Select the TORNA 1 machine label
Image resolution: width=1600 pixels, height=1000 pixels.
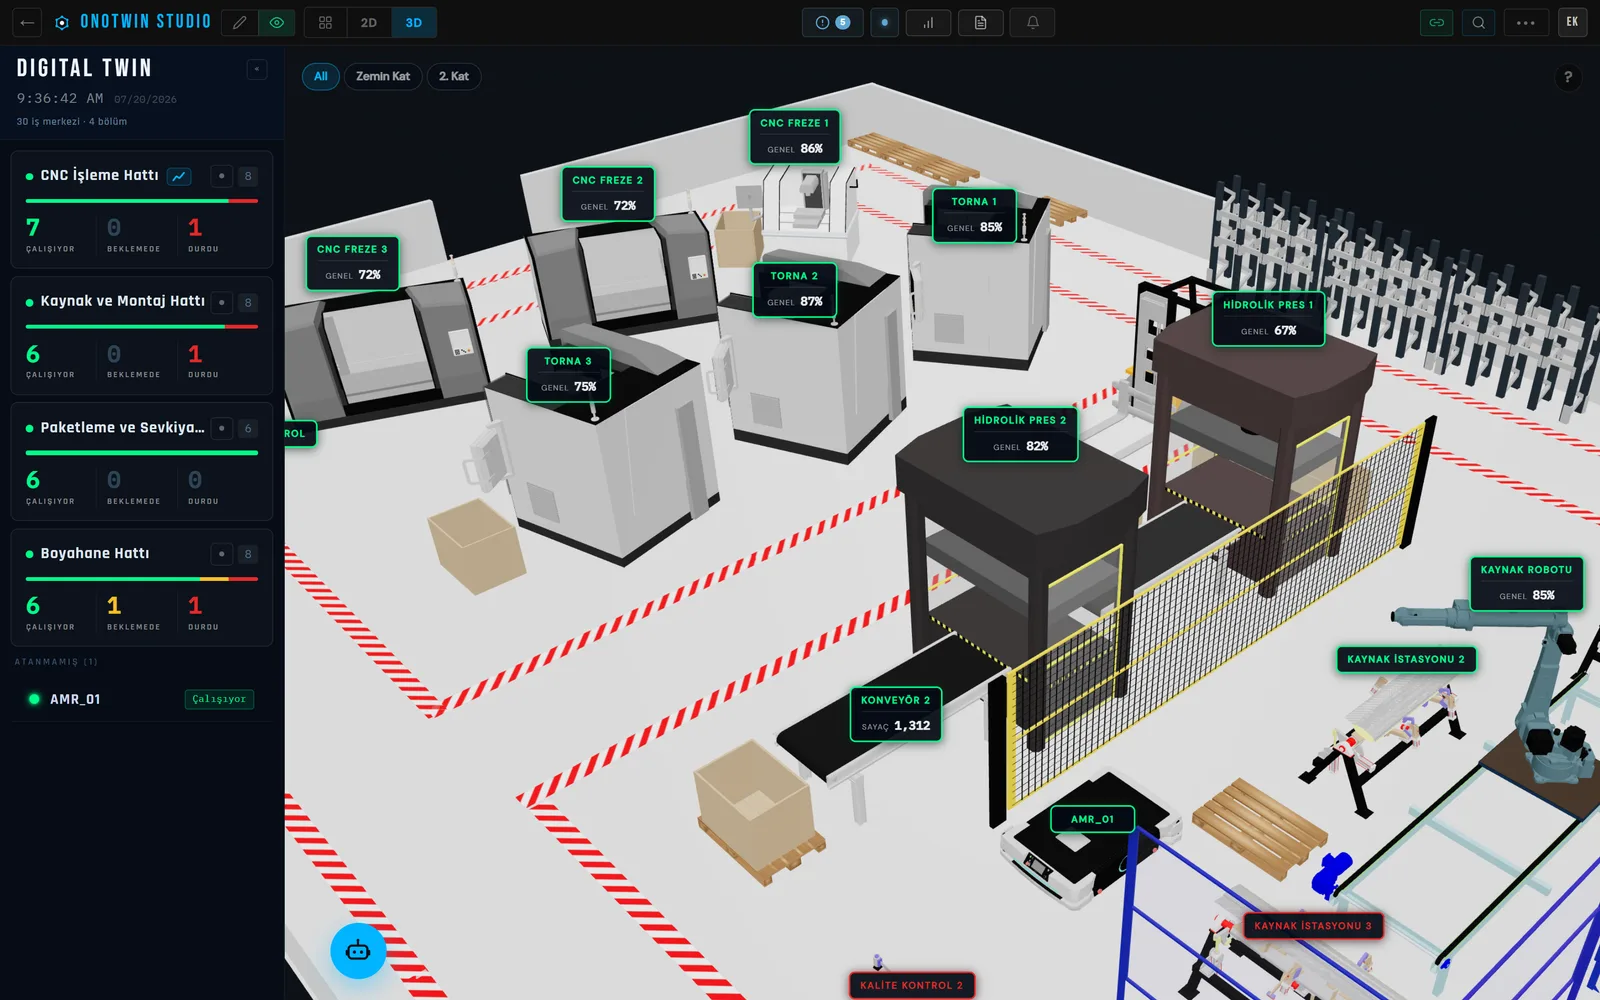point(974,215)
